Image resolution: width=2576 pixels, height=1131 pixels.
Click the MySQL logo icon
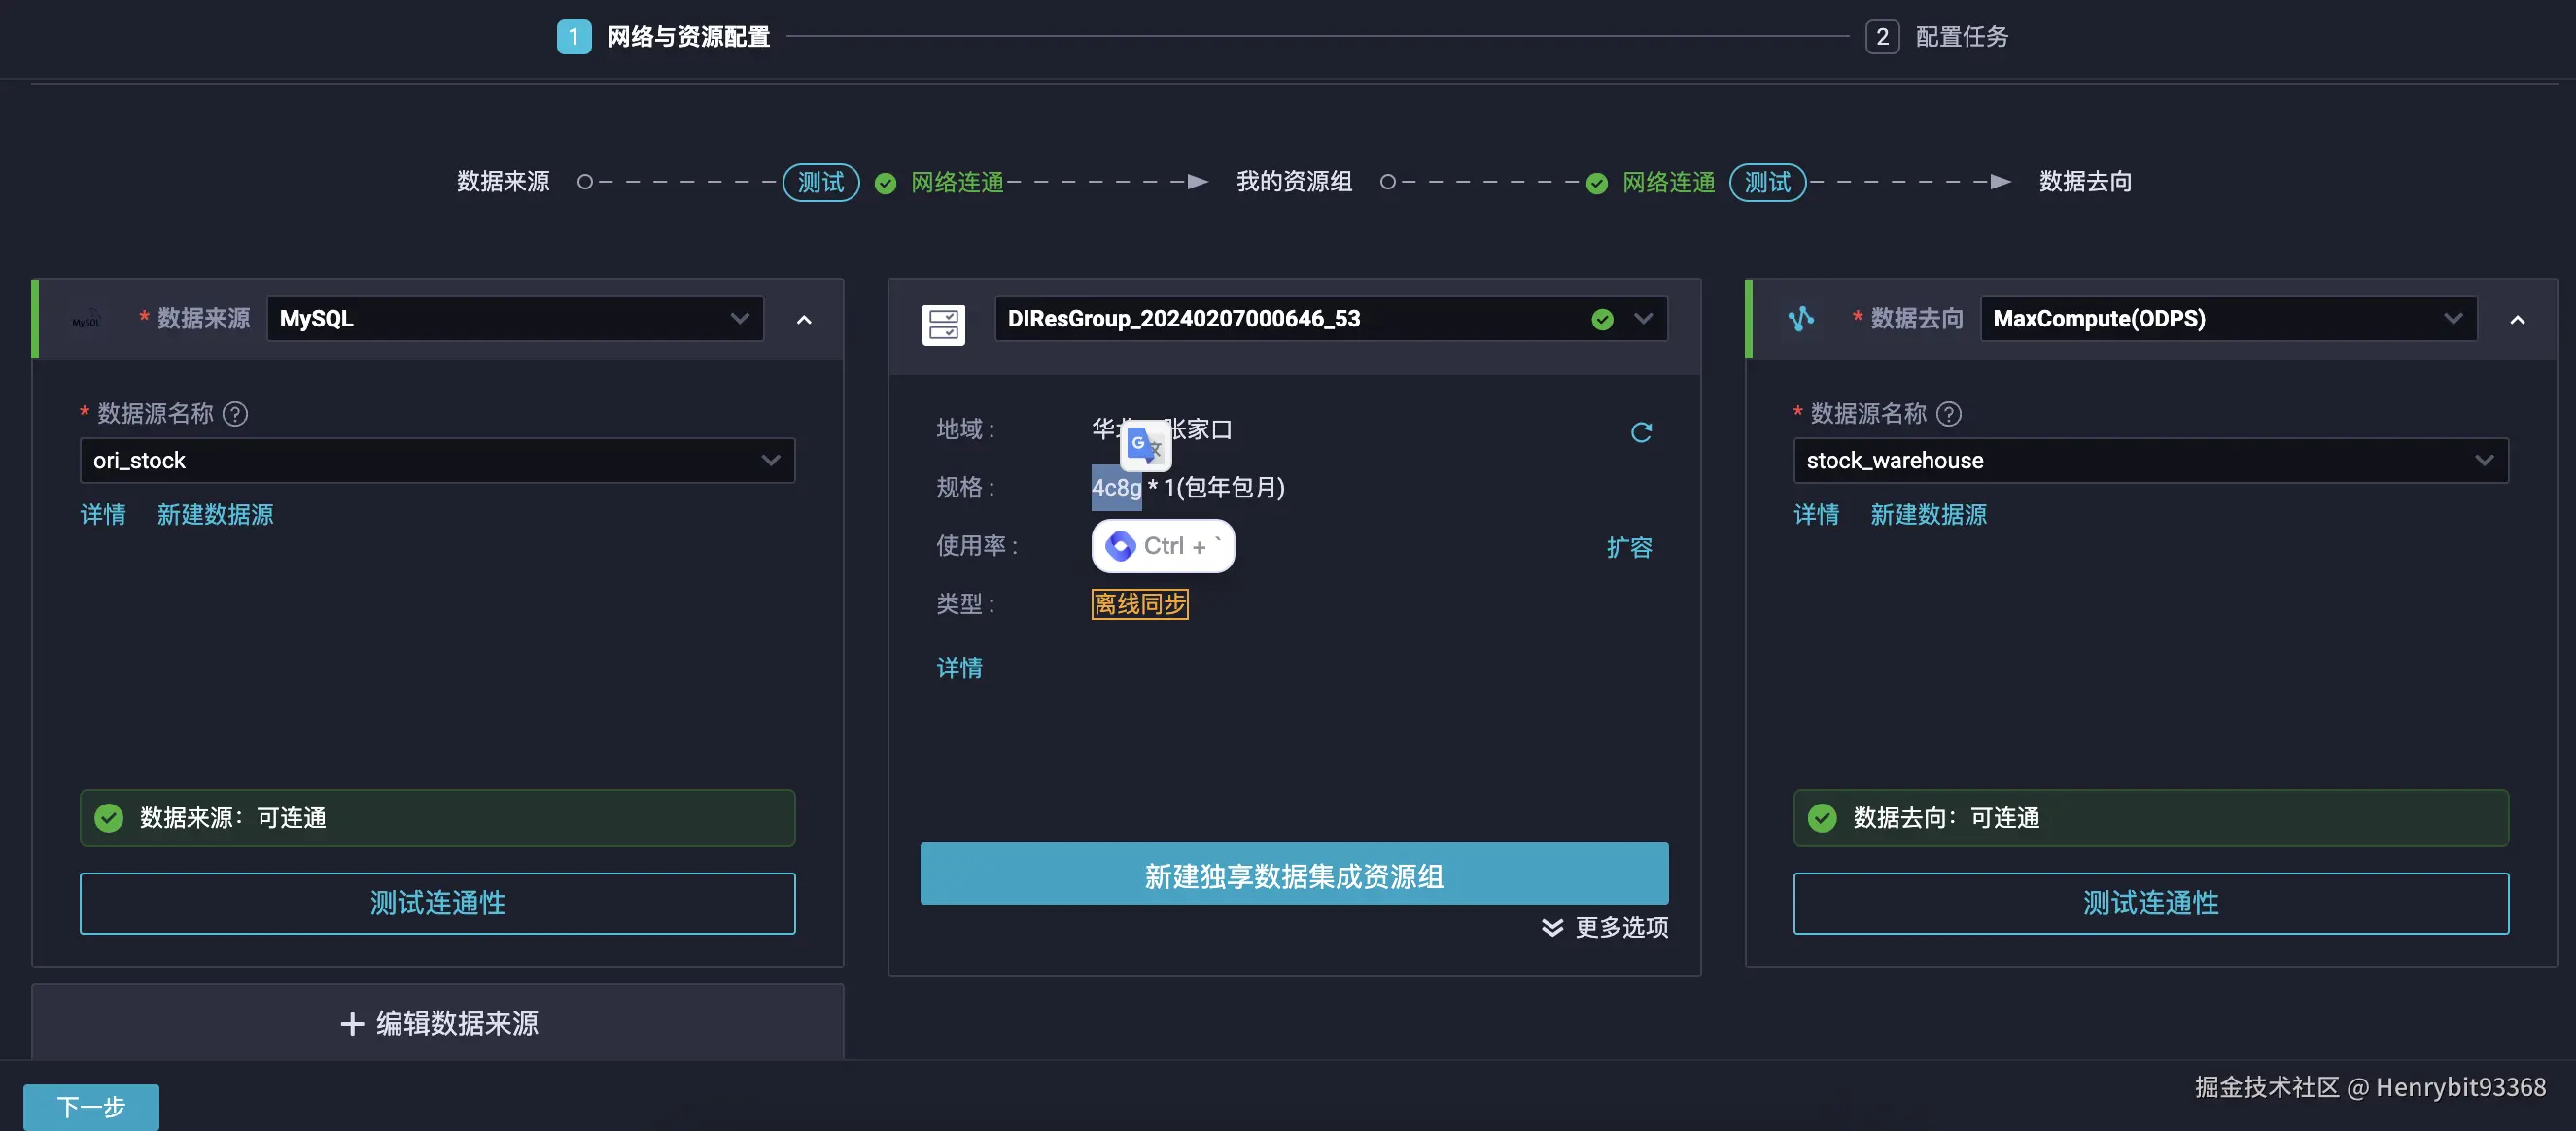[x=87, y=320]
